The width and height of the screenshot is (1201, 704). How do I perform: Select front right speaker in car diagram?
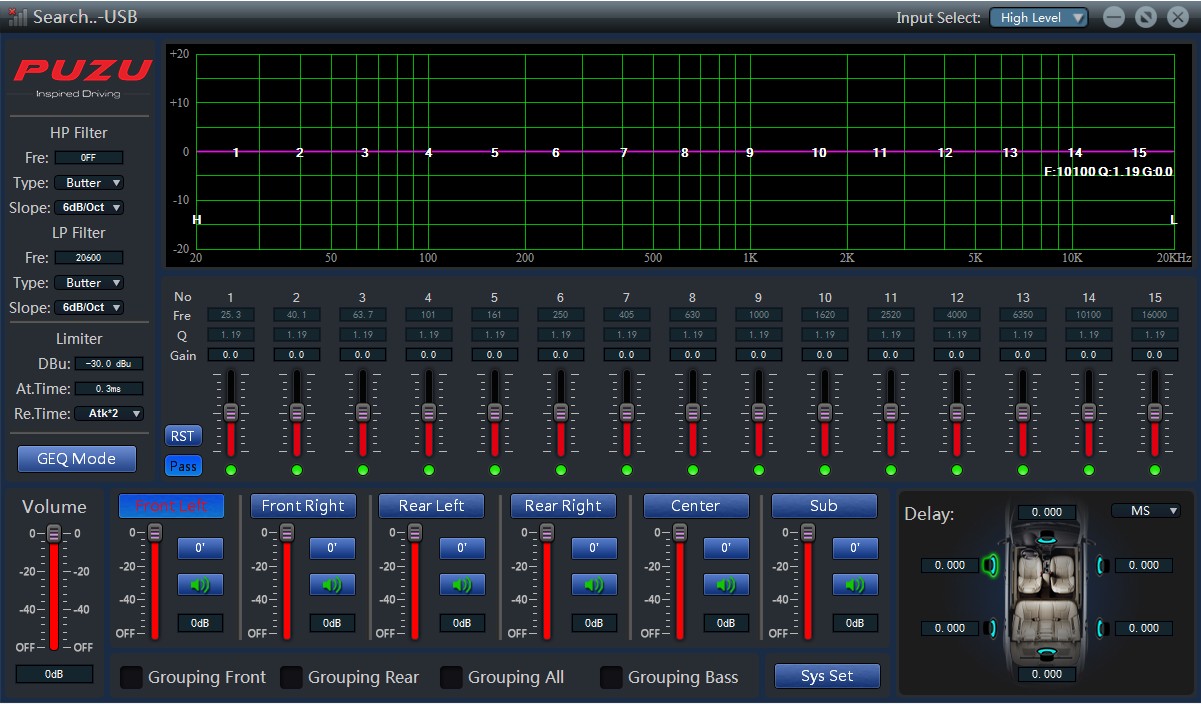(x=1102, y=566)
